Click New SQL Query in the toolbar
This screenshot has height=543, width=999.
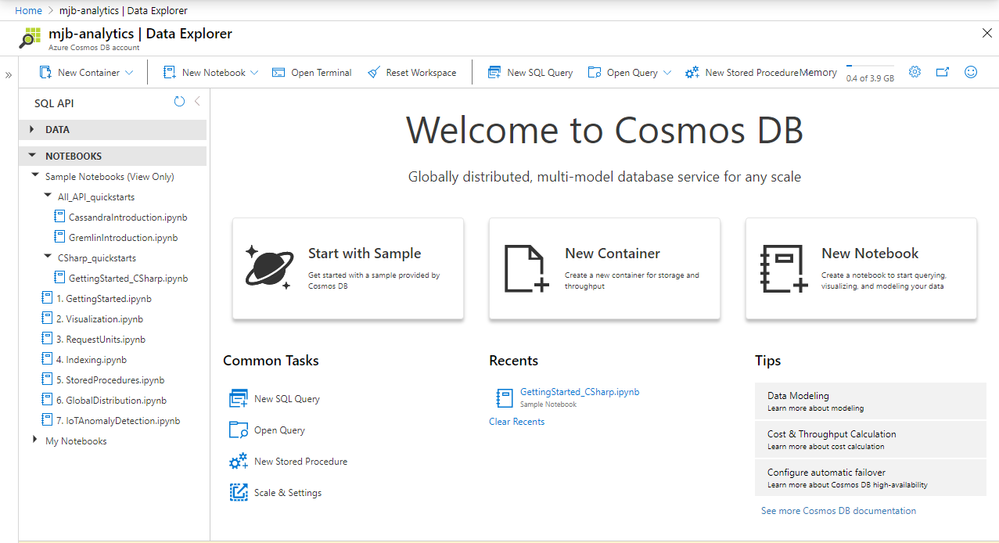click(x=530, y=73)
